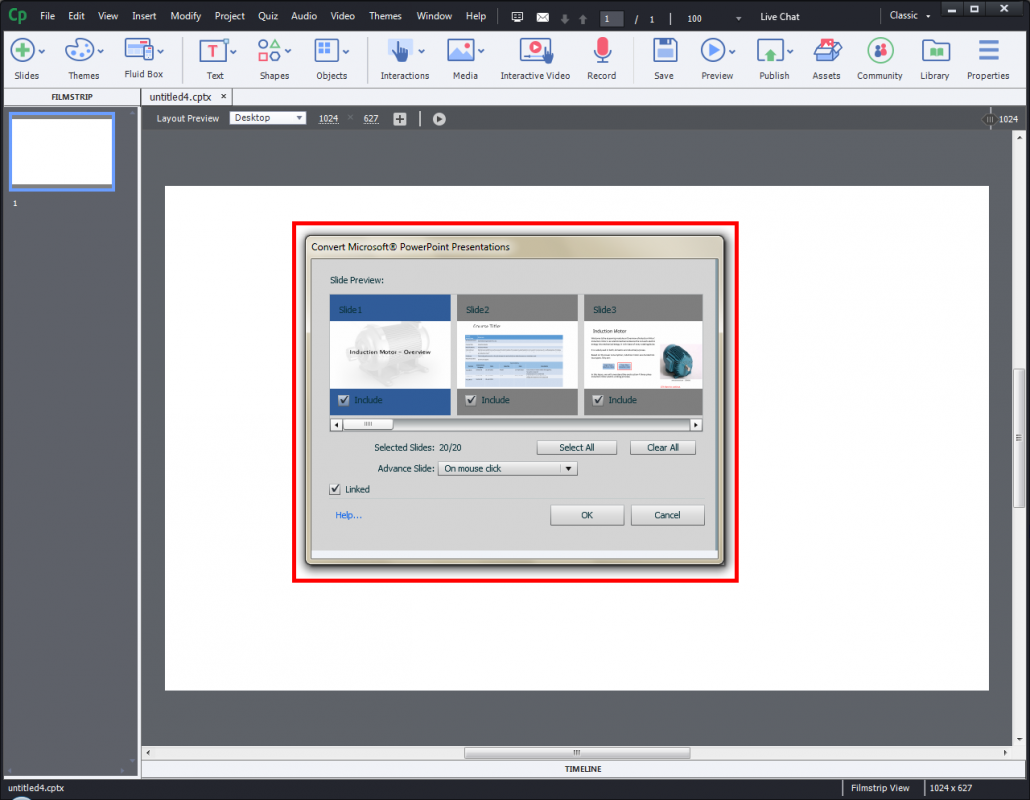The image size is (1030, 800).
Task: Open the Quiz menu
Action: click(267, 16)
